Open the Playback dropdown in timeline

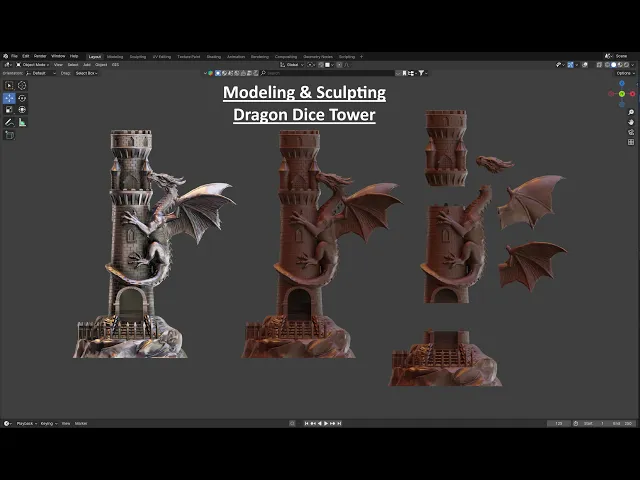(27, 423)
